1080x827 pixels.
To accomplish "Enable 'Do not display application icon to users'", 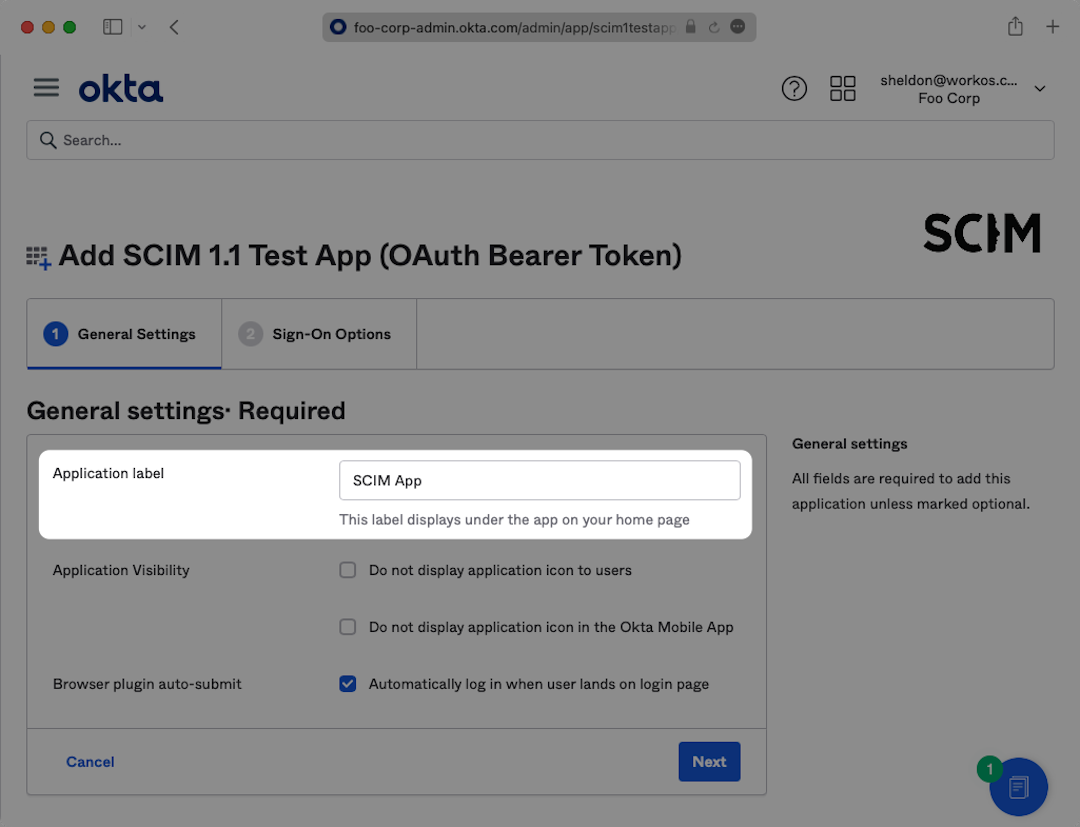I will point(348,570).
